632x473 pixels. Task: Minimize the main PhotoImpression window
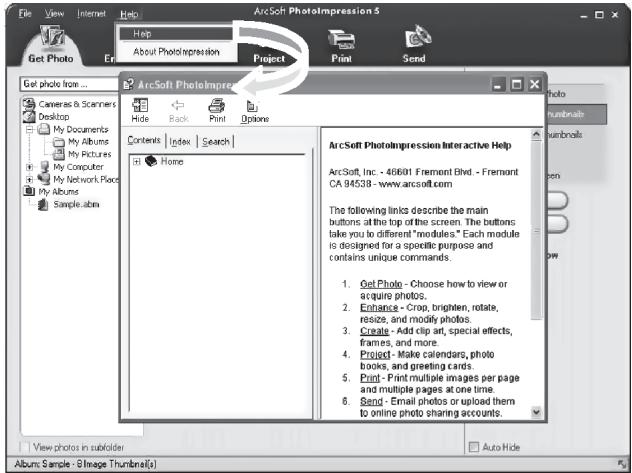point(584,15)
